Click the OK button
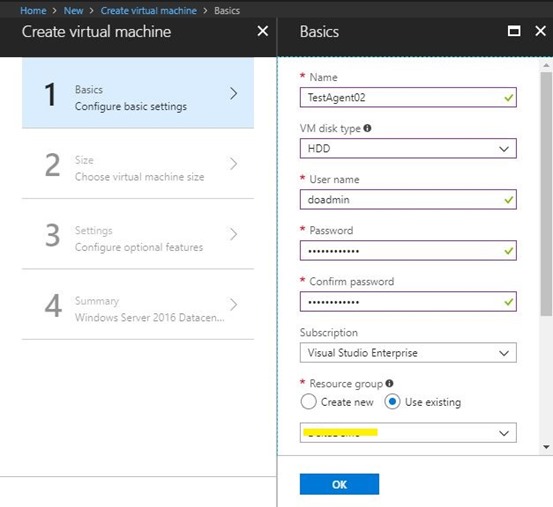The image size is (553, 507). click(339, 484)
